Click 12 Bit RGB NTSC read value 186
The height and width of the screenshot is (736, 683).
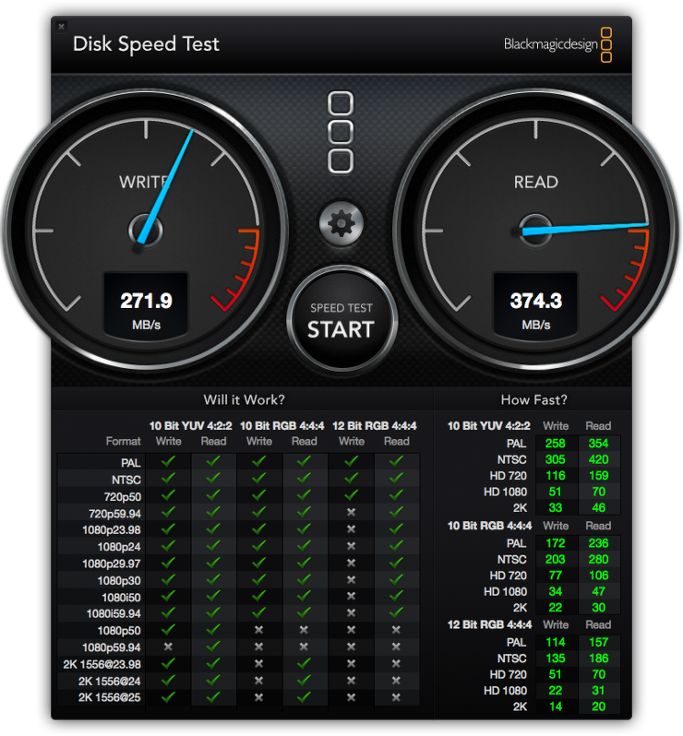click(x=599, y=659)
